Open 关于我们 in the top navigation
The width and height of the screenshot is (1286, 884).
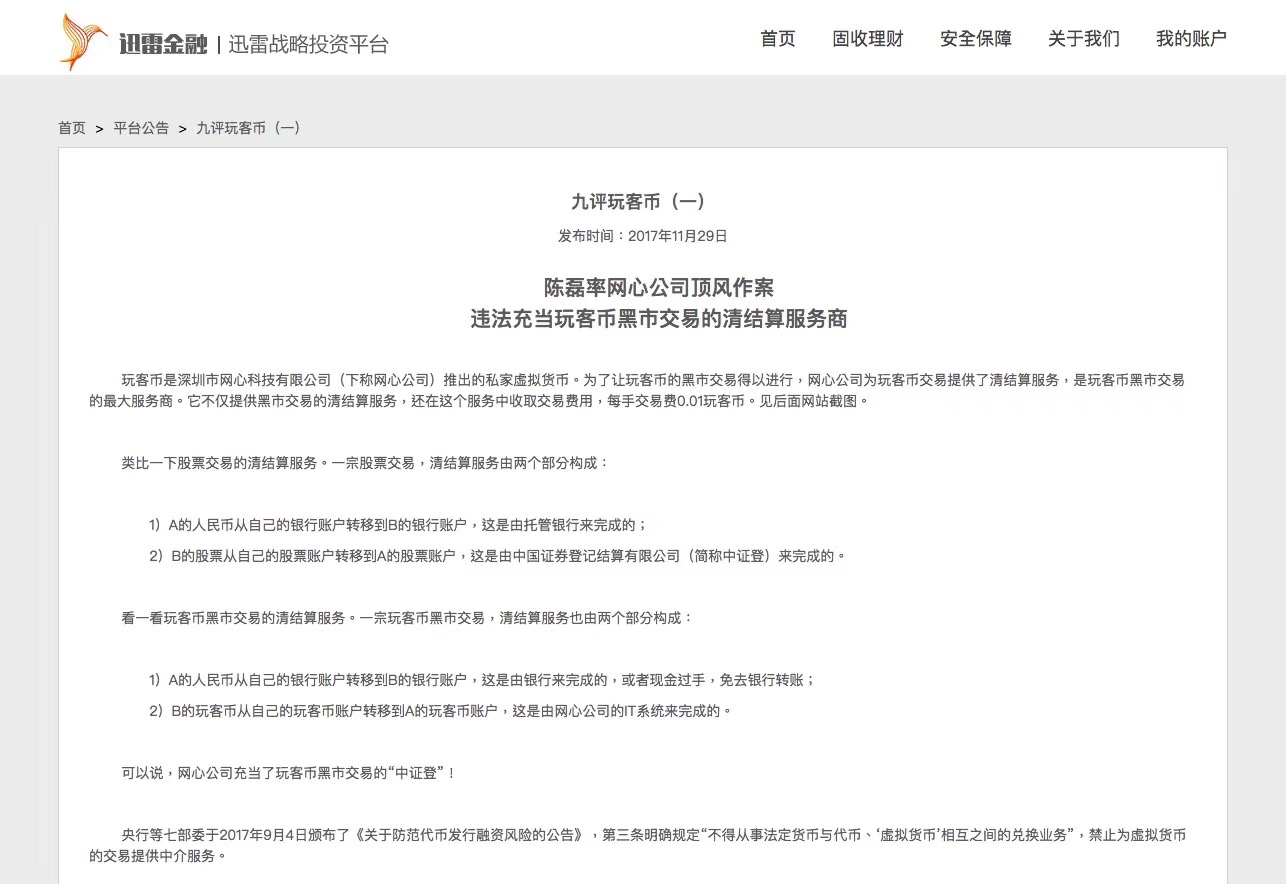click(1084, 38)
